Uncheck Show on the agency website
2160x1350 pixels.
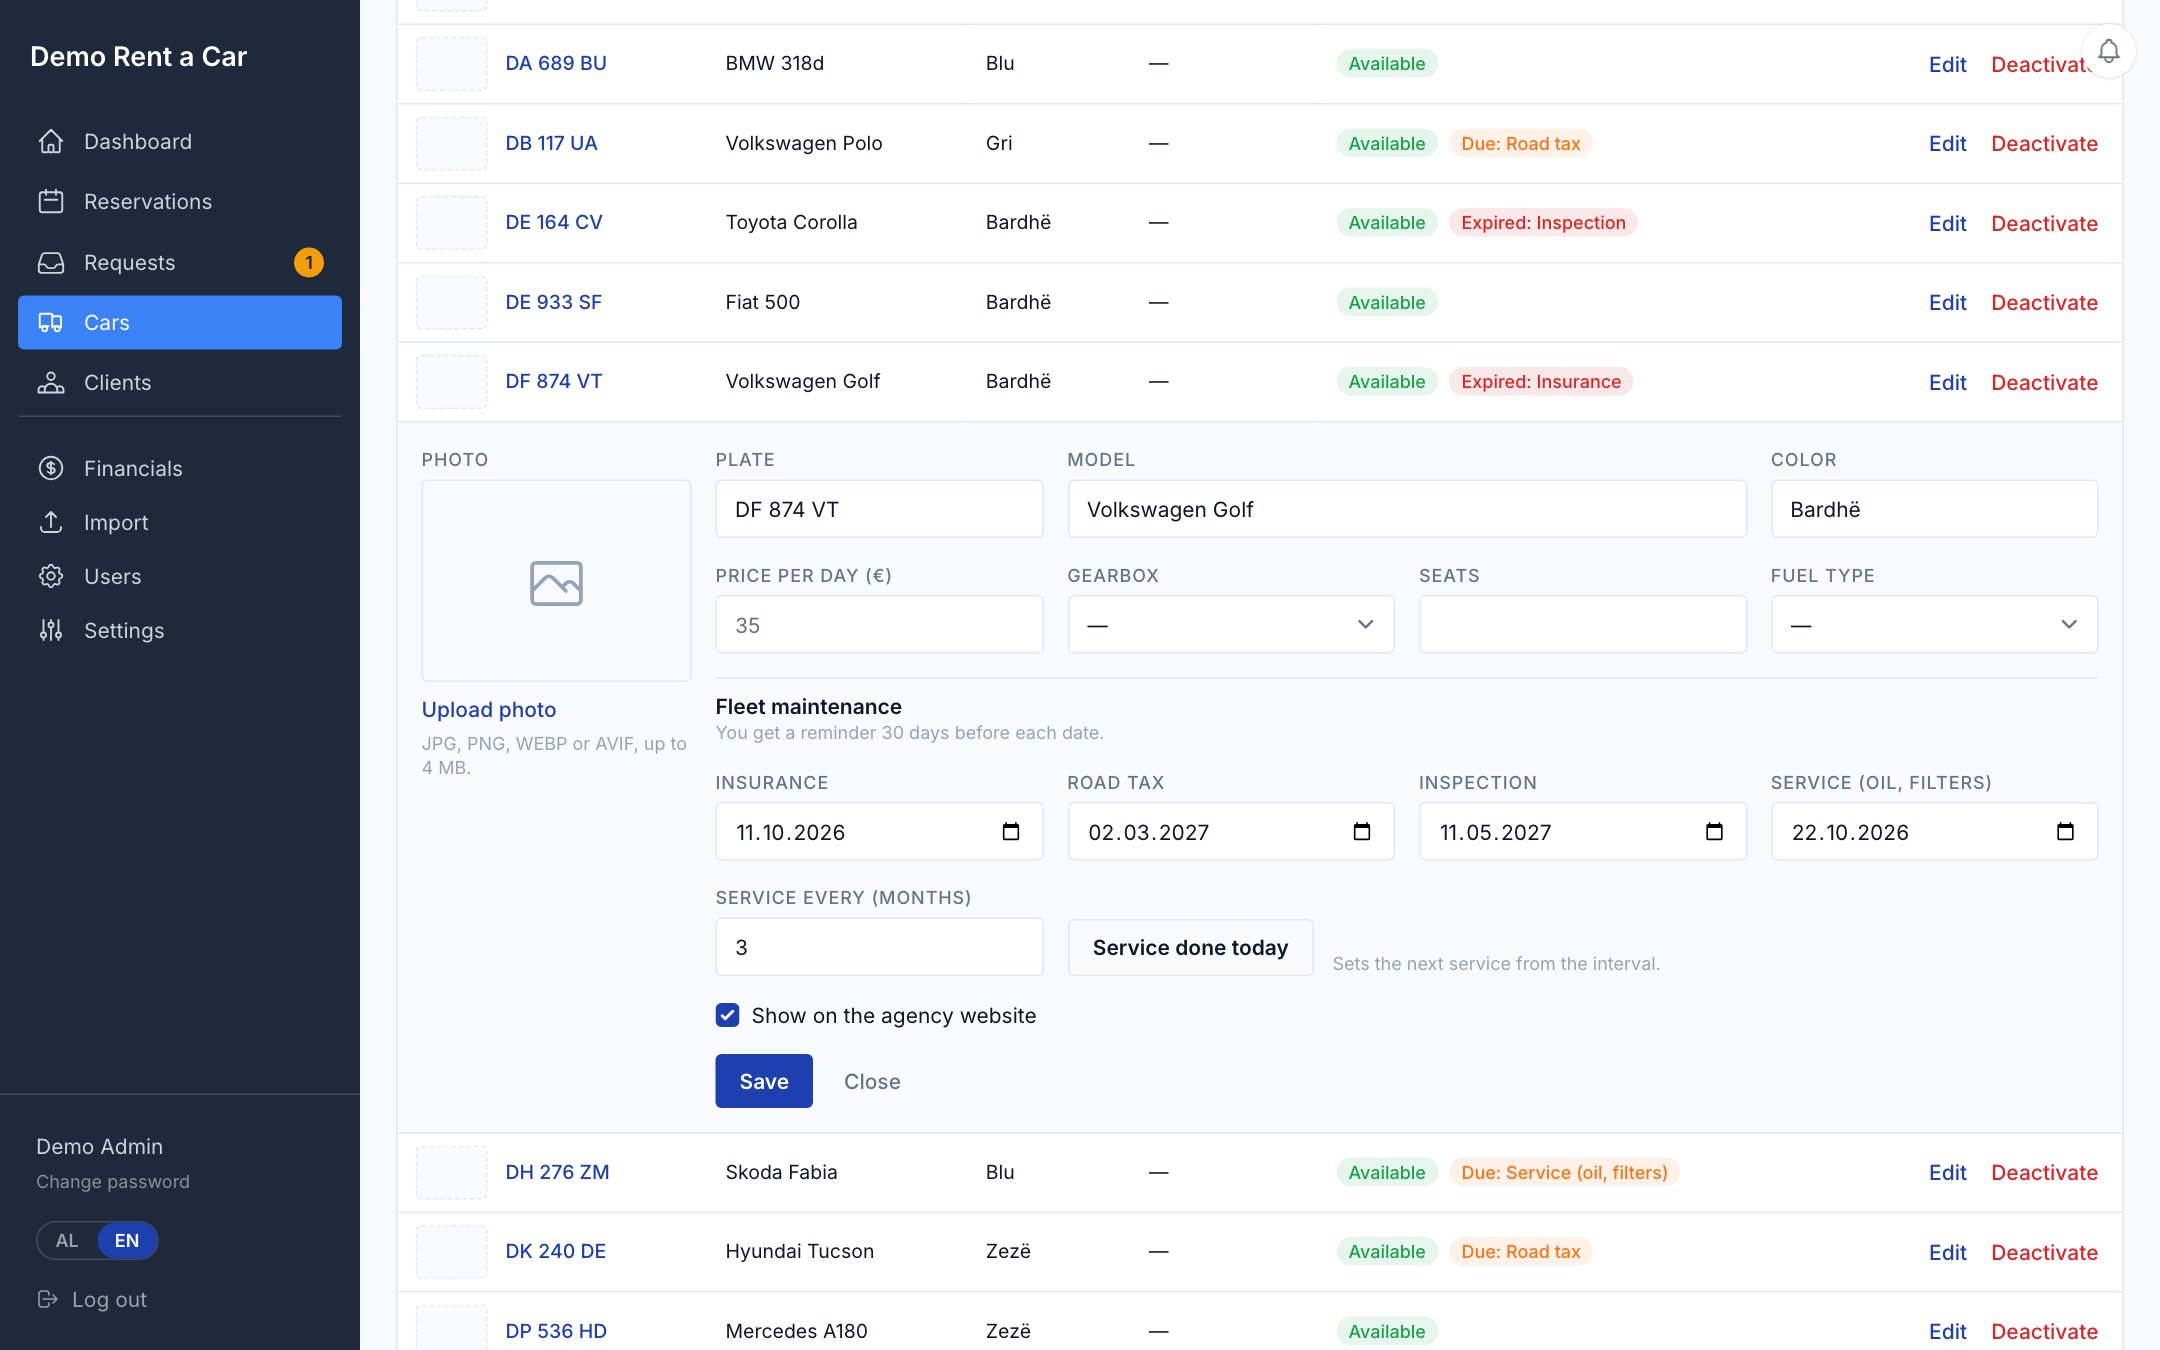[727, 1015]
